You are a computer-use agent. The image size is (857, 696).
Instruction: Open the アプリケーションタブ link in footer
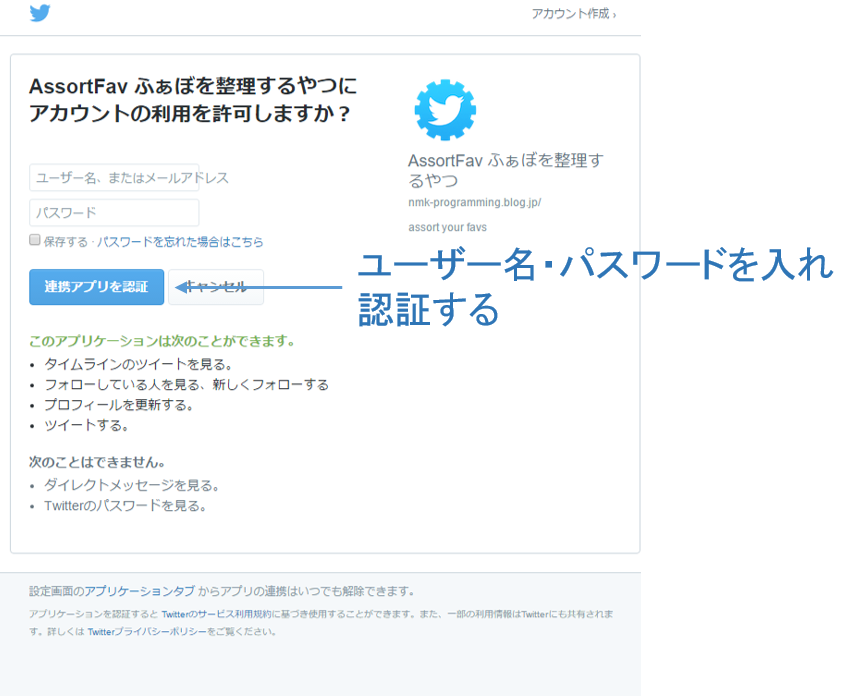tap(139, 591)
